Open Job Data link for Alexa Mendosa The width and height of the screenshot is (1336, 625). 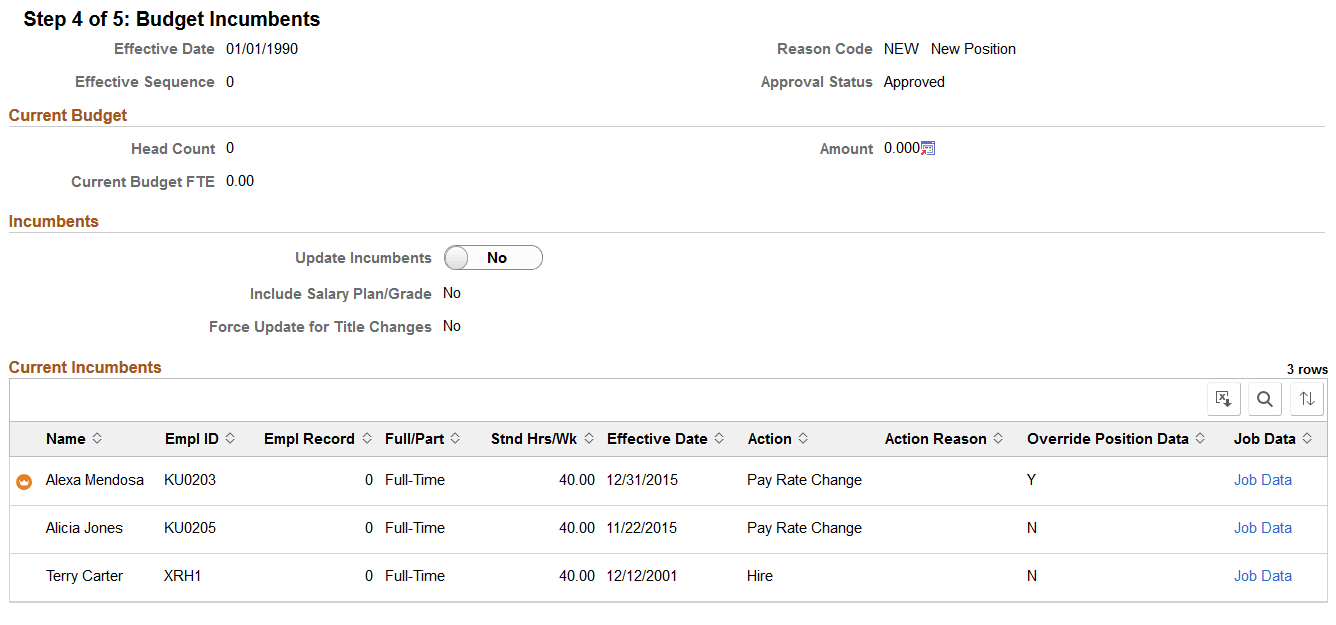(x=1262, y=480)
